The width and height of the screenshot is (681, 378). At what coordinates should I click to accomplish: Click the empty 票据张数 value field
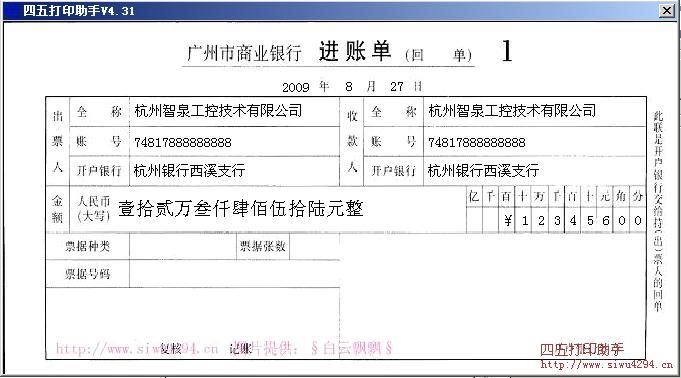pyautogui.click(x=314, y=247)
